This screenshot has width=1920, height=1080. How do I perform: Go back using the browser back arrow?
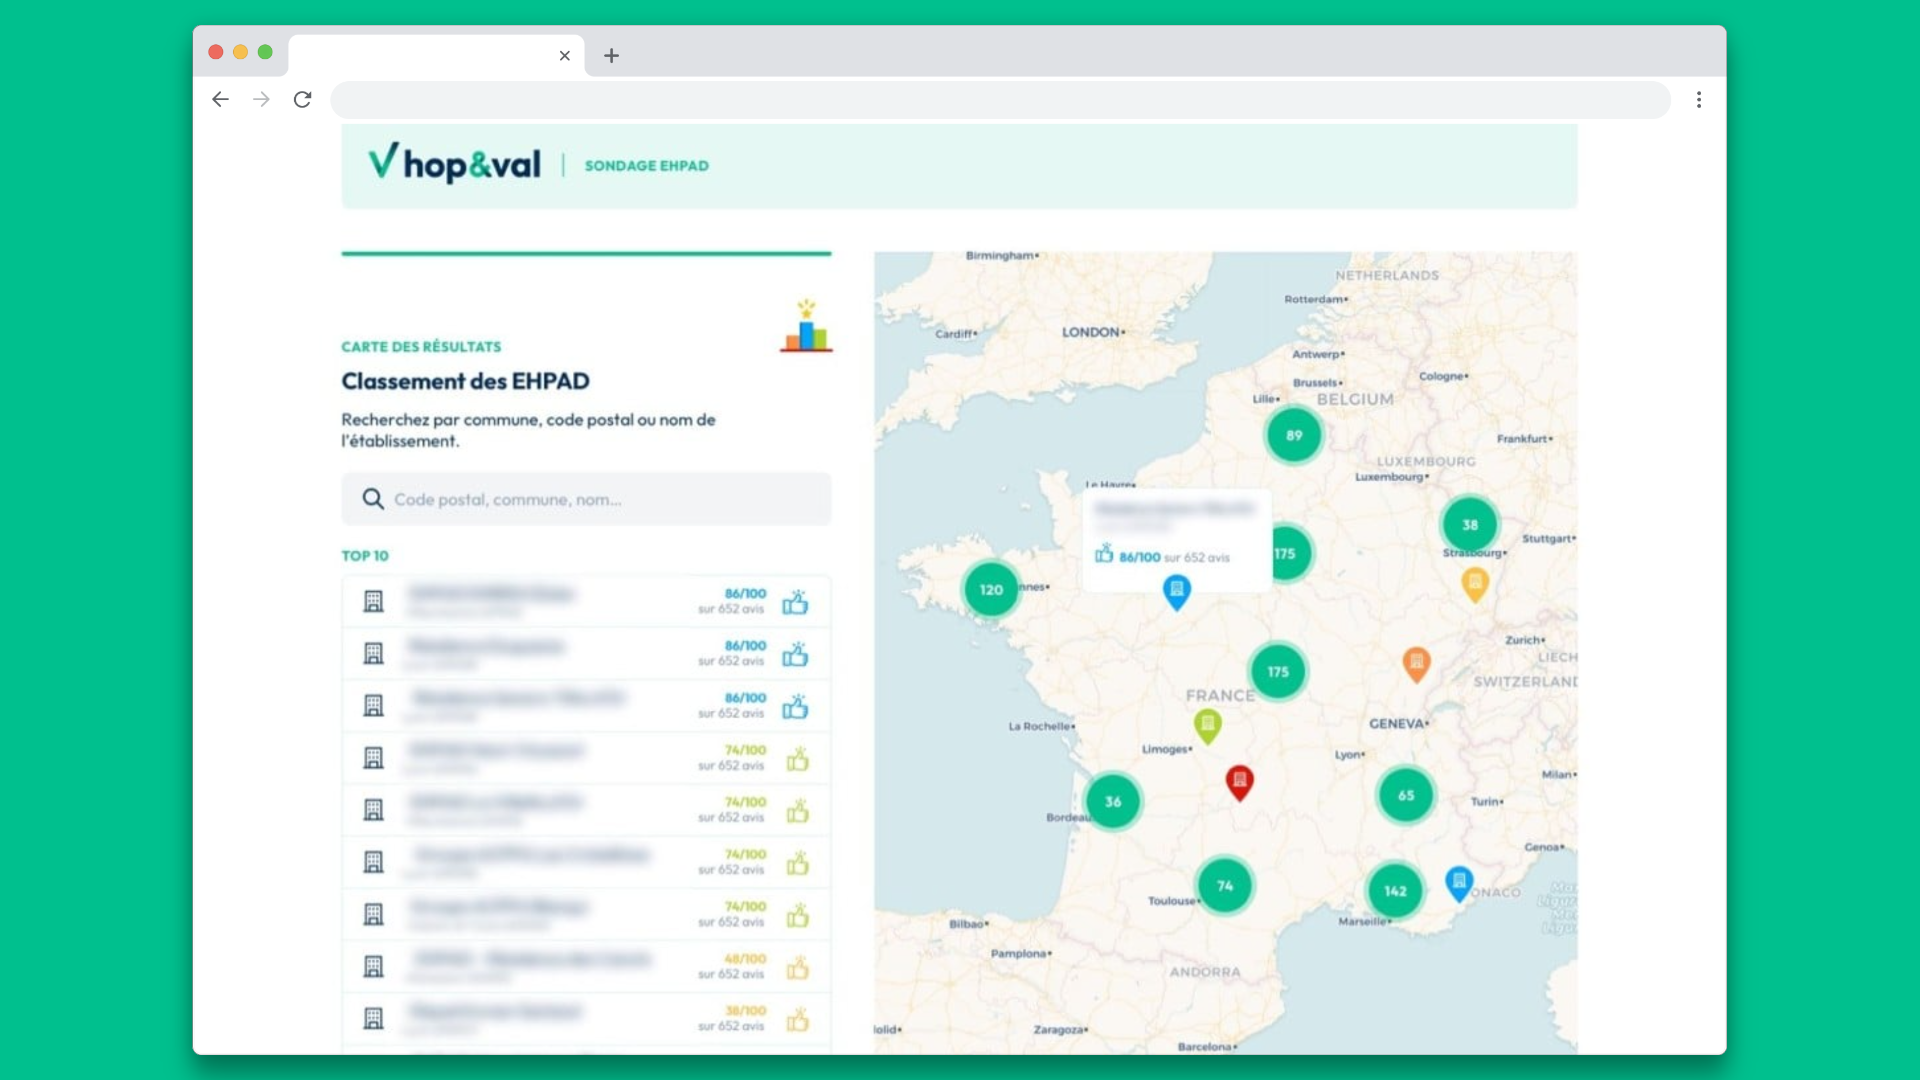220,99
